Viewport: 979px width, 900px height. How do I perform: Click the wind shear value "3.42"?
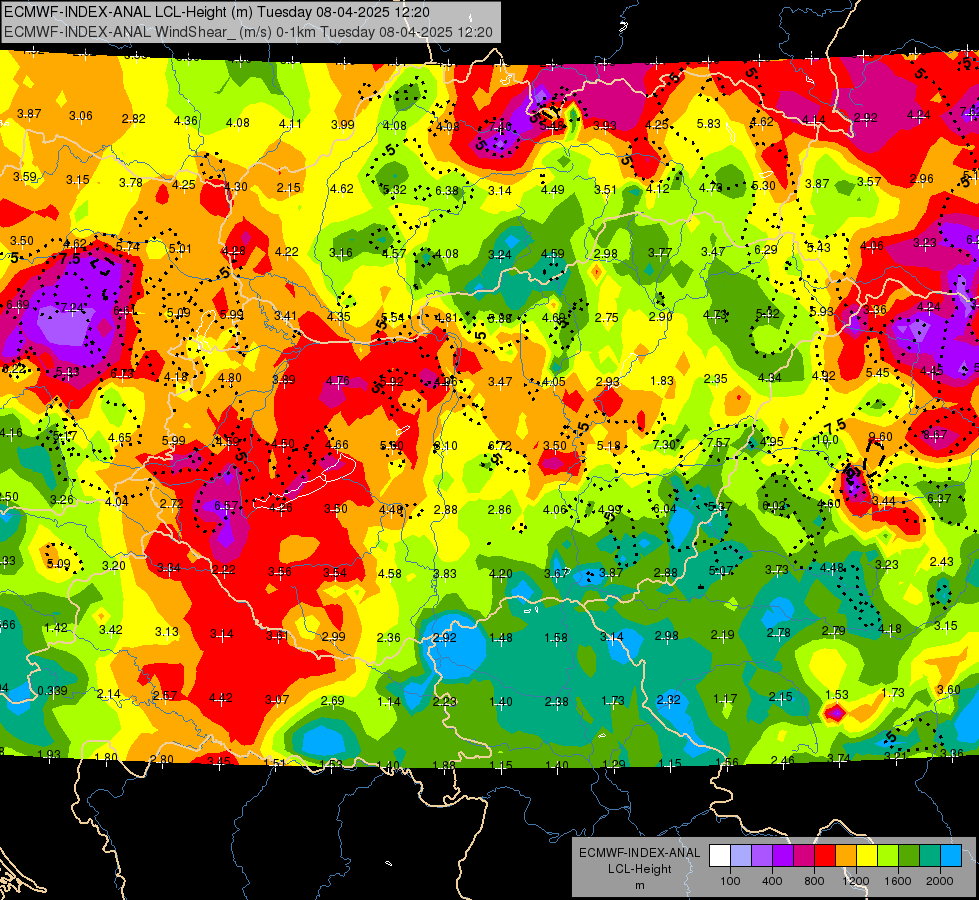[x=111, y=629]
